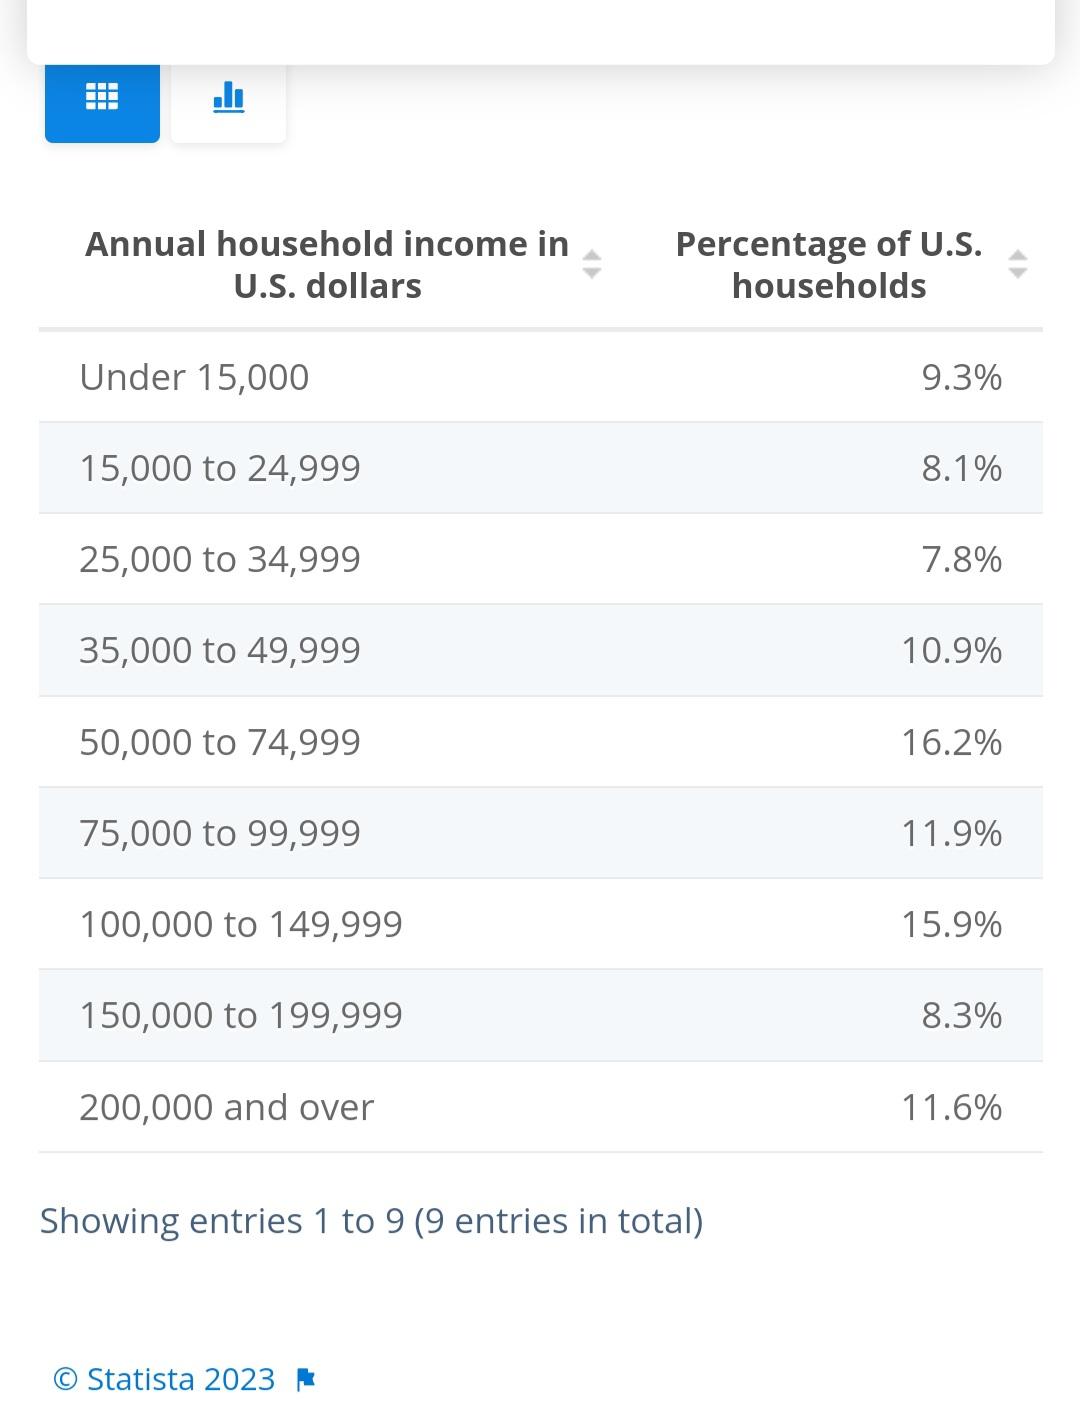
Task: Click the report flag icon beside Statista 2023
Action: point(306,1380)
